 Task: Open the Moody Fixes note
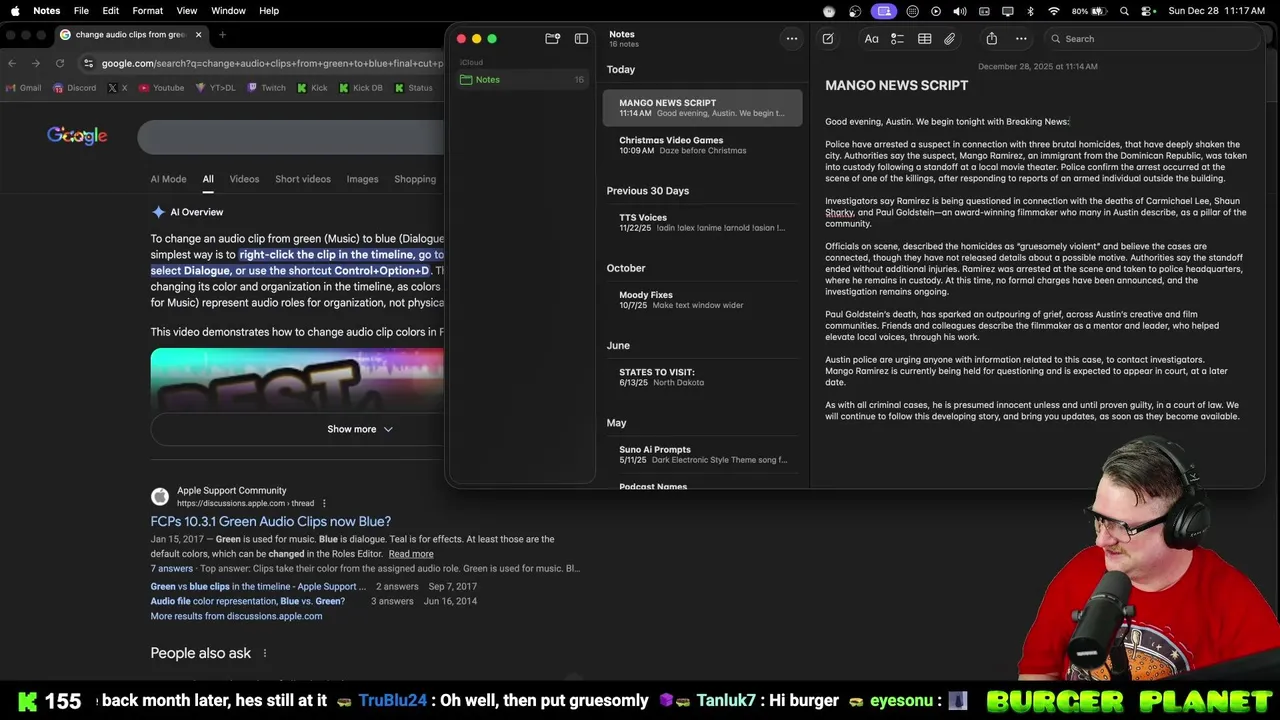[702, 300]
